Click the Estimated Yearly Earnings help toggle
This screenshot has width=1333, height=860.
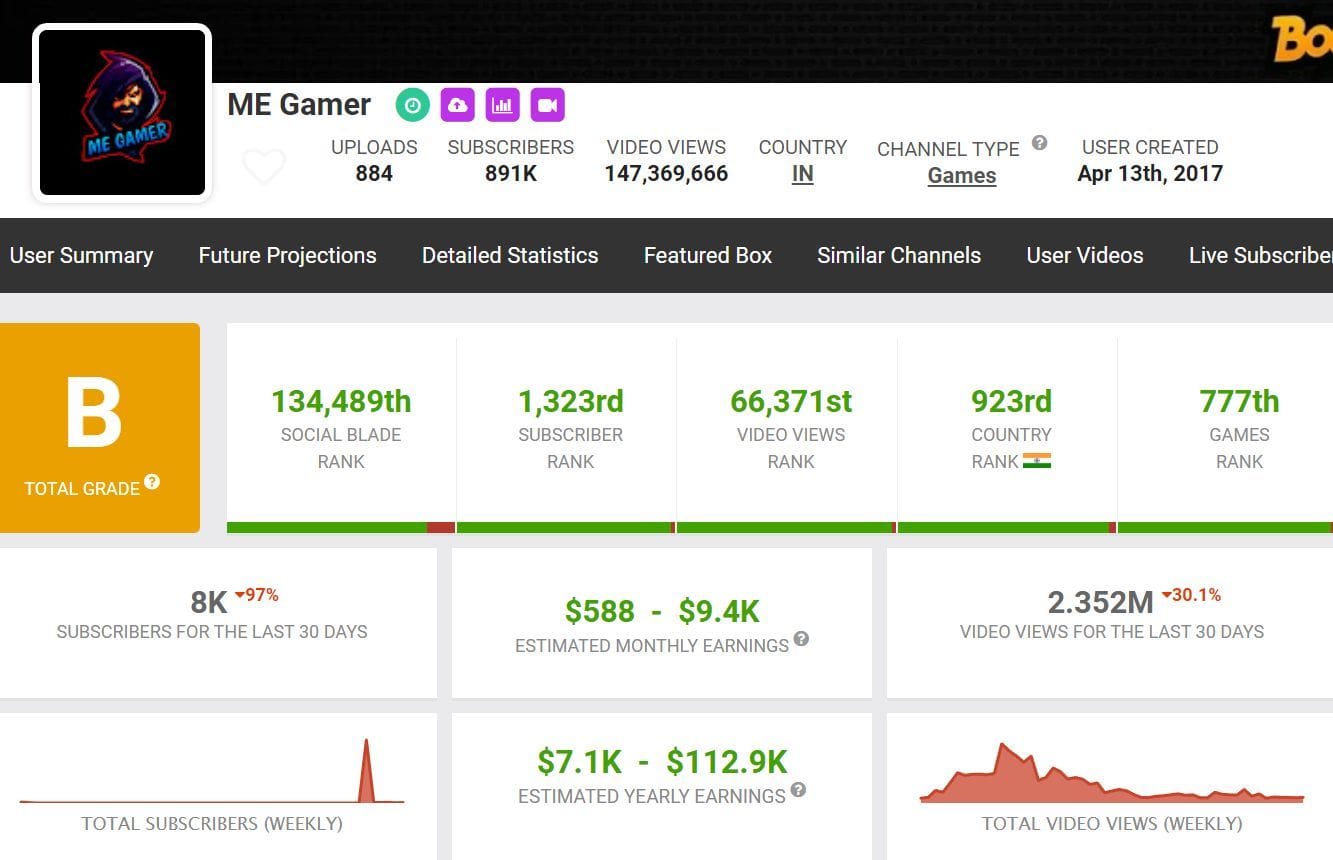coord(797,791)
